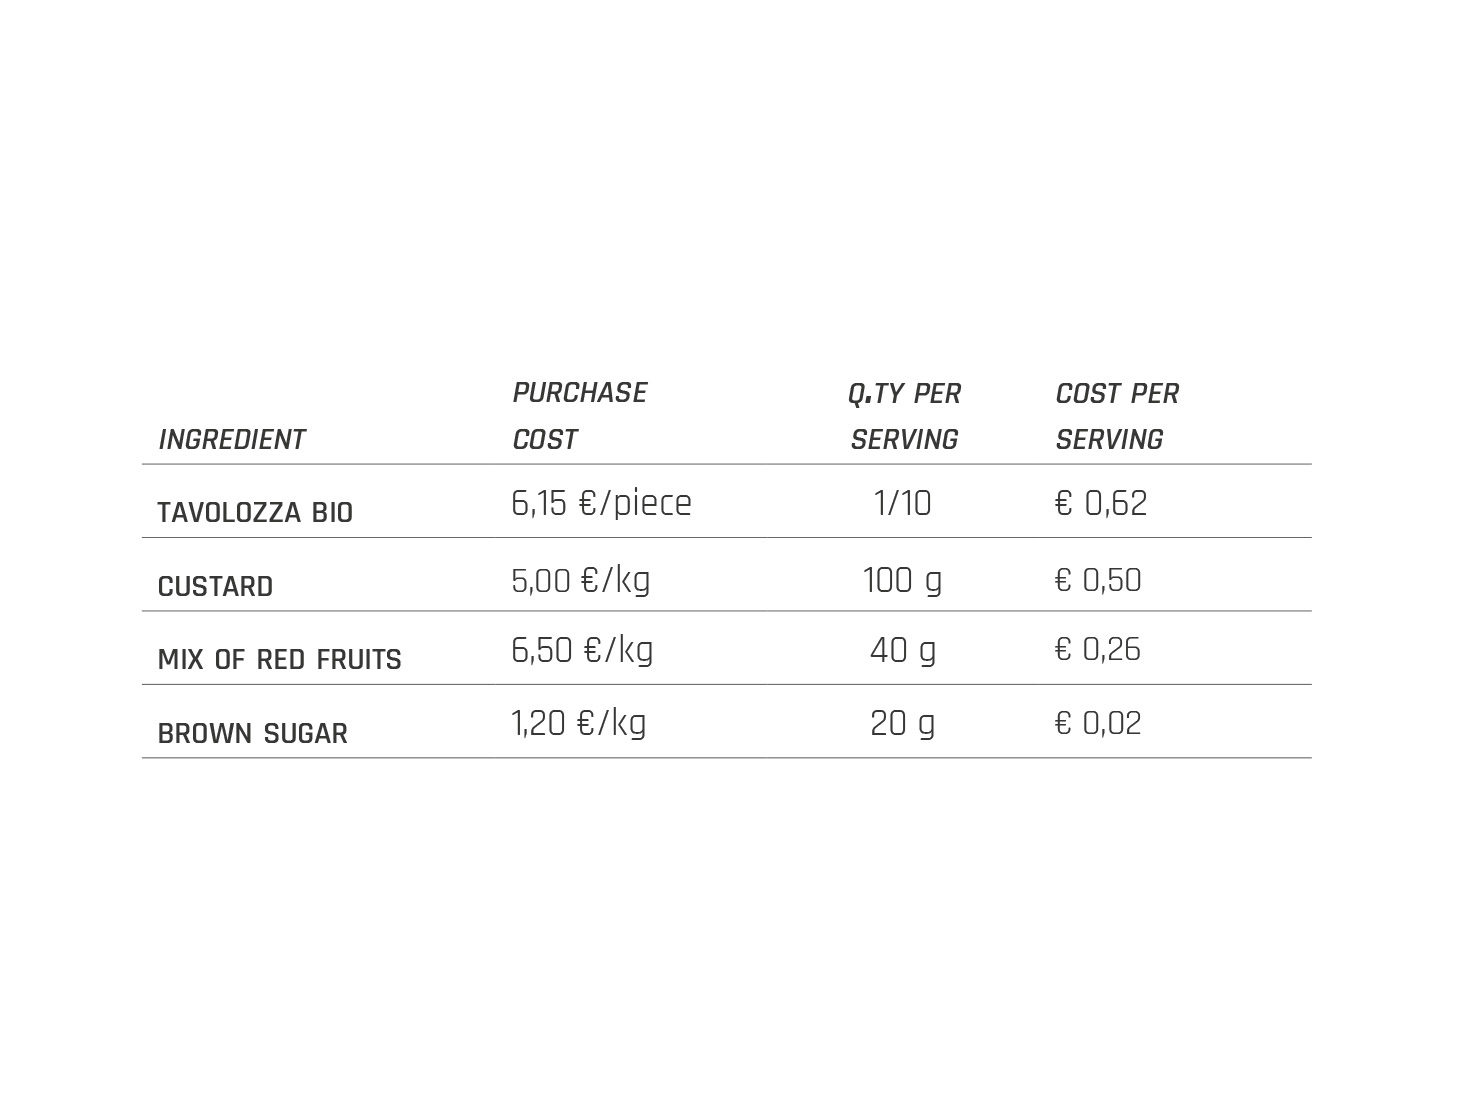
Task: Click the 100 g quantity cell
Action: [x=902, y=581]
